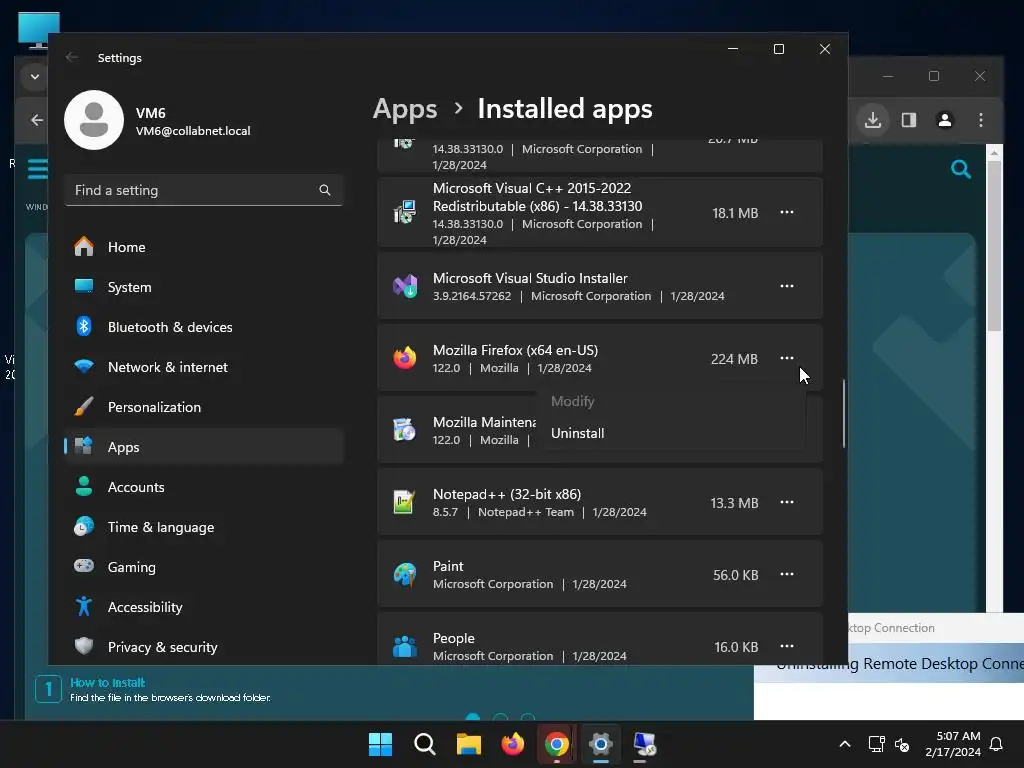Select the Apps sidebar item
The height and width of the screenshot is (768, 1024).
[204, 447]
